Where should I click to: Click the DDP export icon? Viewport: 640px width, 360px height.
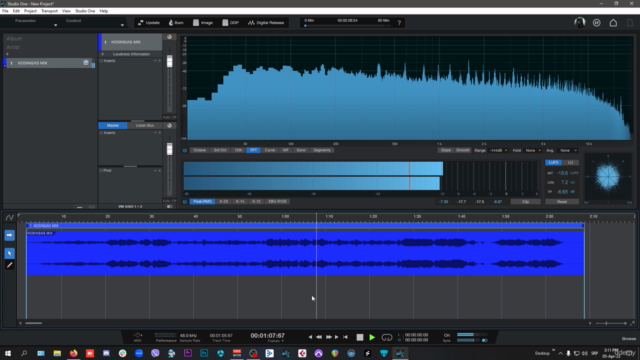point(225,23)
